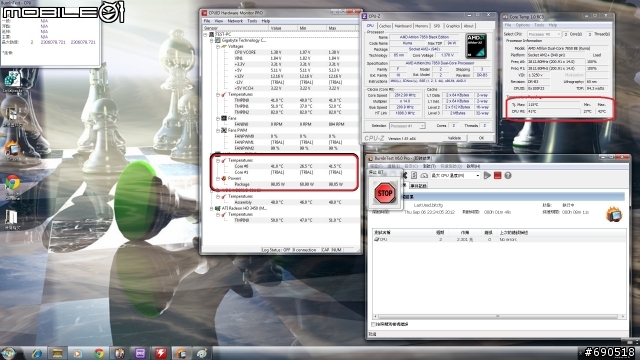Open Options menu in Core Temp
Screen dimensions: 640x360
point(522,25)
